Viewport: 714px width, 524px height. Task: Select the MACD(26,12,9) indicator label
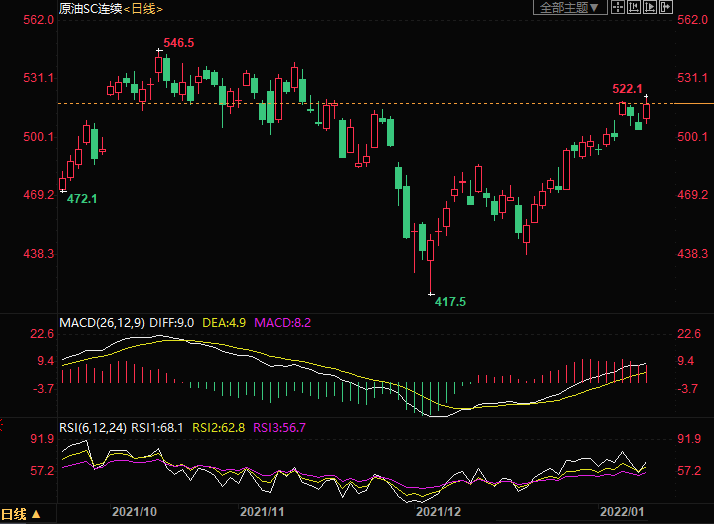pos(106,323)
